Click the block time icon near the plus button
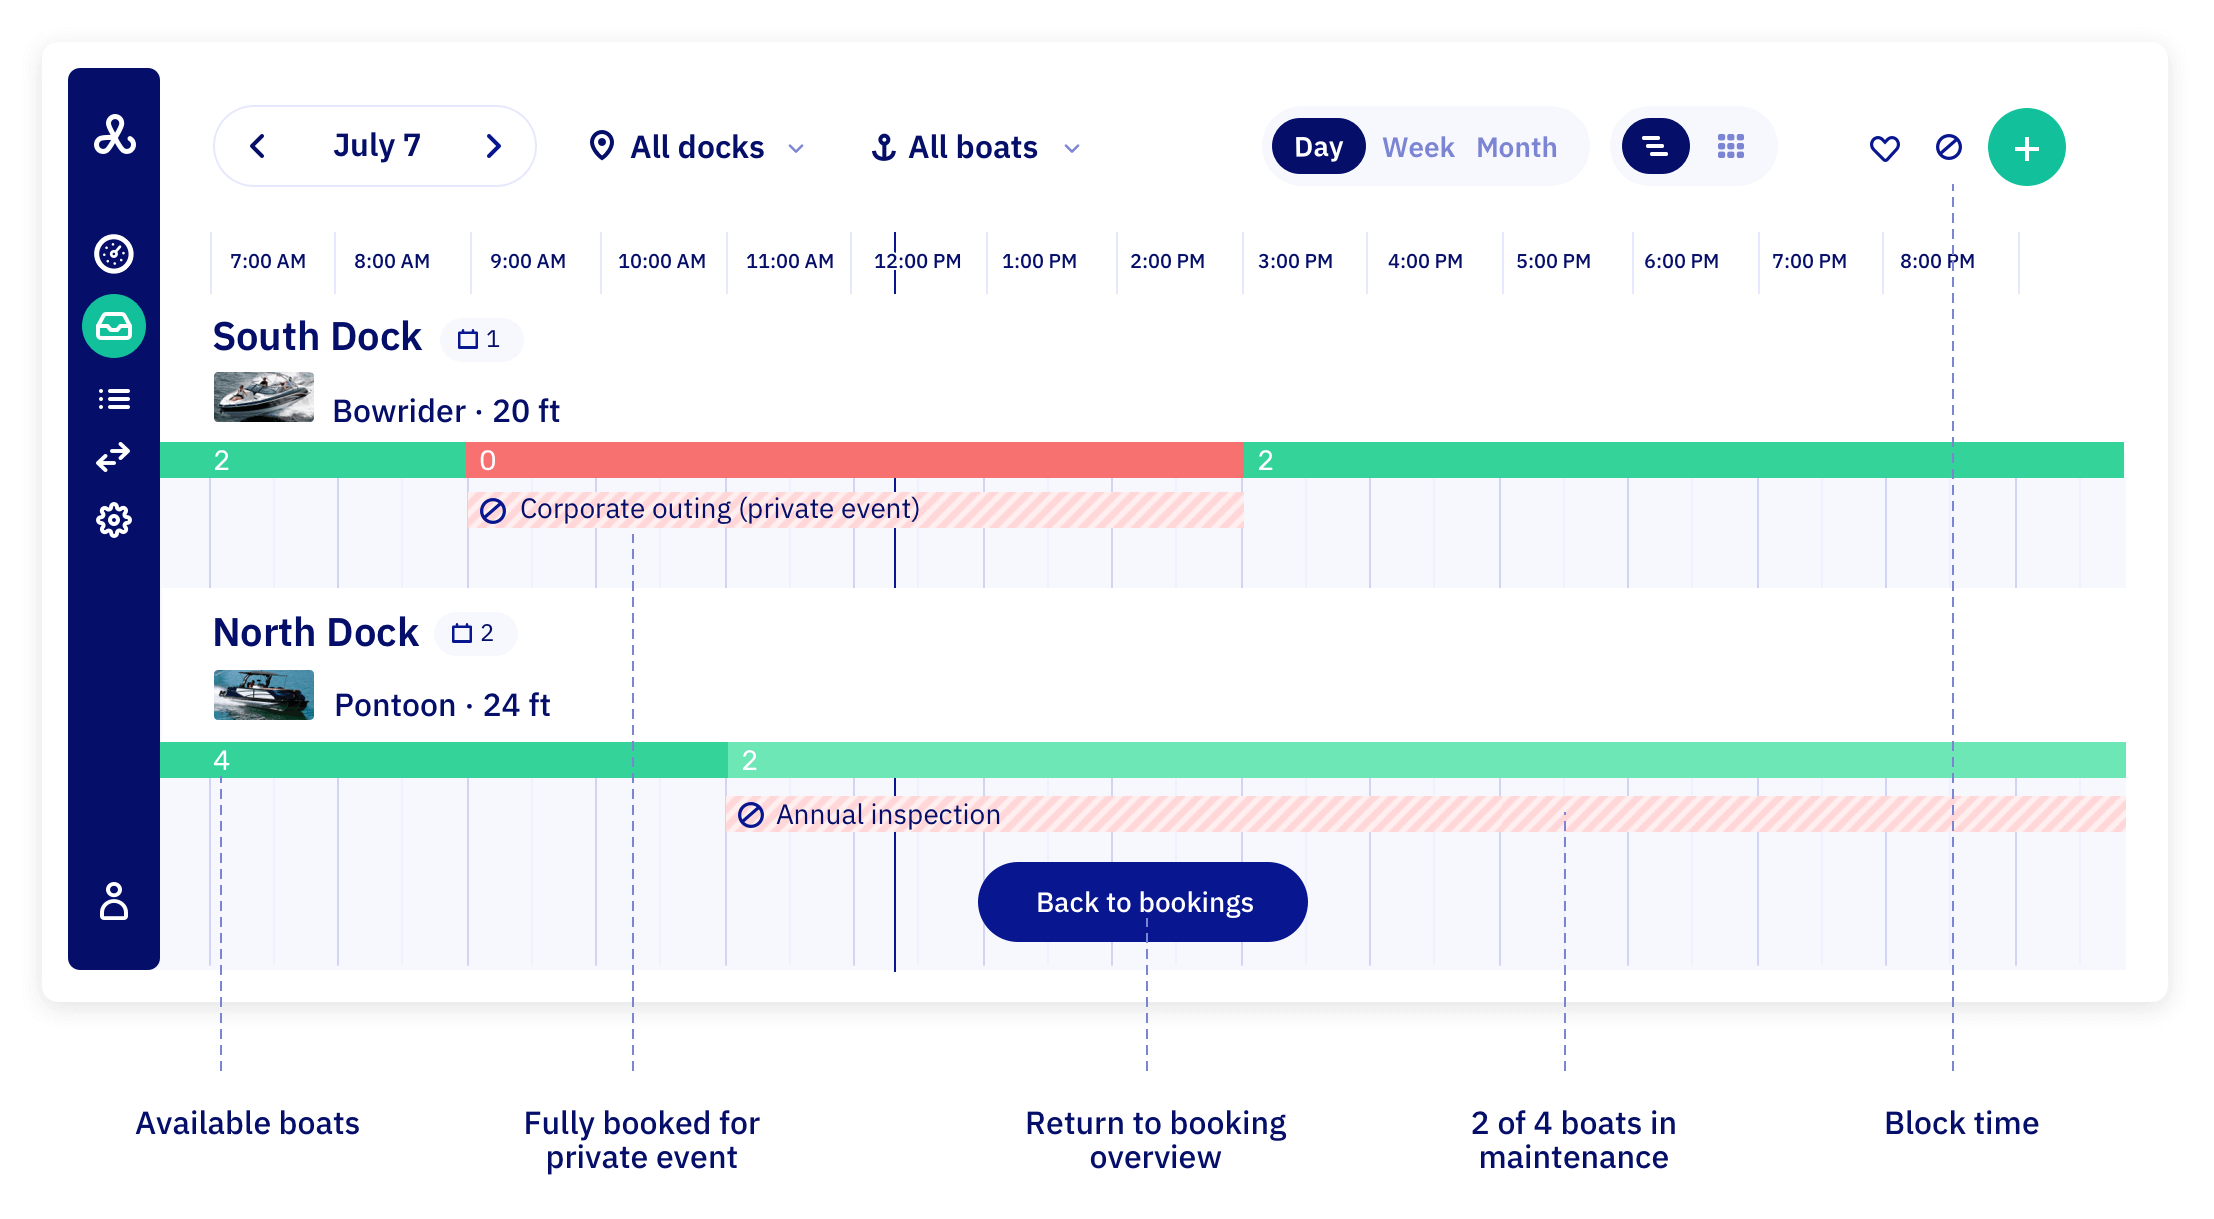Screen dimensions: 2214x1219 1950,147
